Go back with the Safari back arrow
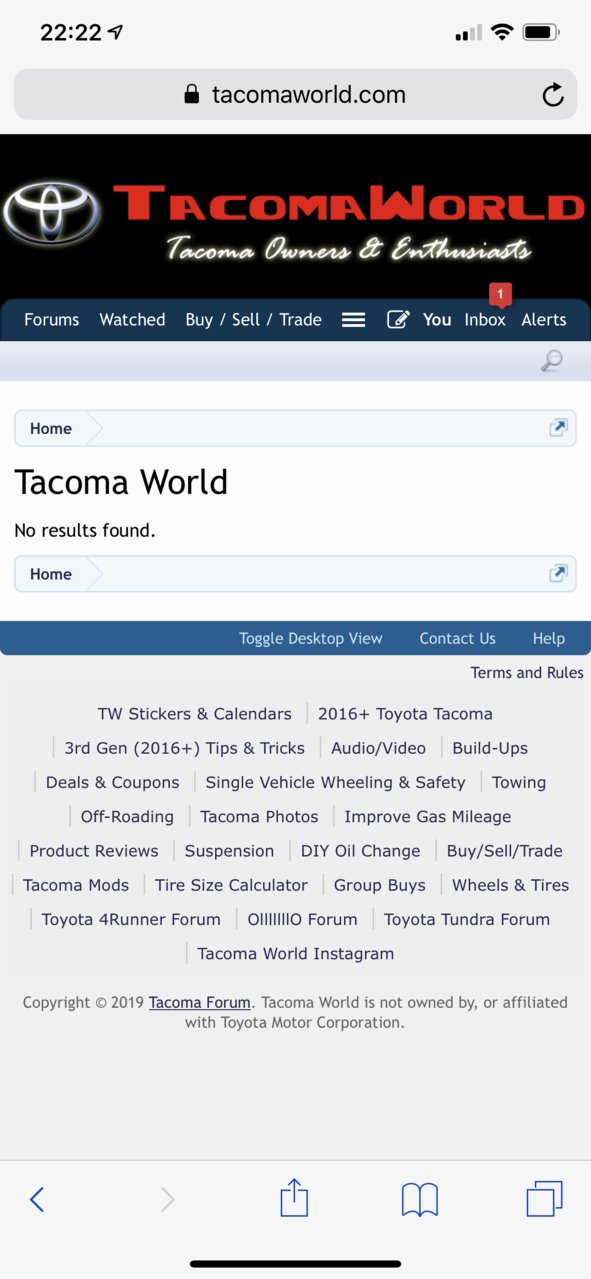591x1279 pixels. tap(37, 1199)
